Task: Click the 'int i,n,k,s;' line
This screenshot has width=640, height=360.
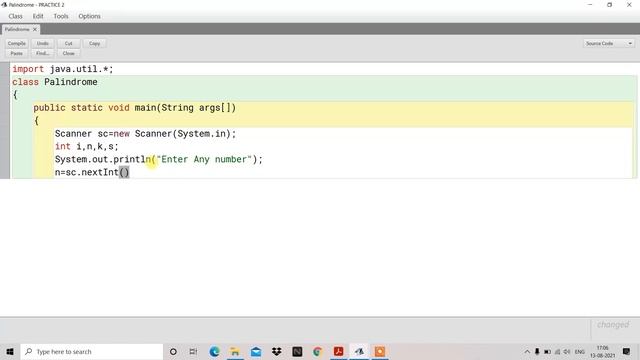Action: (x=87, y=147)
